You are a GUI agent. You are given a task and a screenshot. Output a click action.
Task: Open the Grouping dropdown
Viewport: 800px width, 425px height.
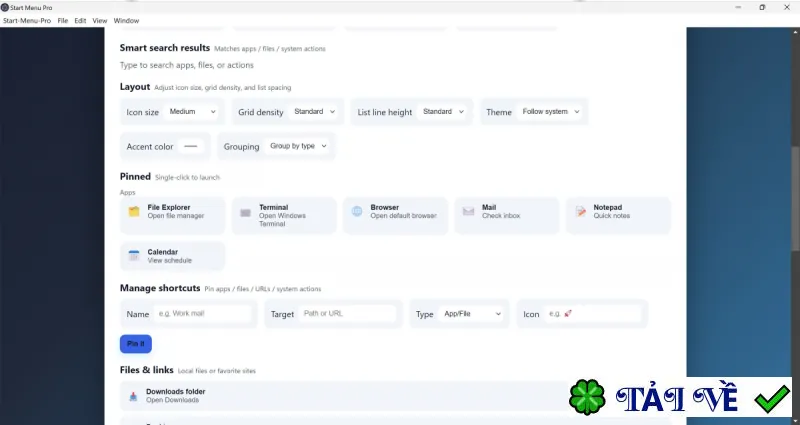click(297, 146)
